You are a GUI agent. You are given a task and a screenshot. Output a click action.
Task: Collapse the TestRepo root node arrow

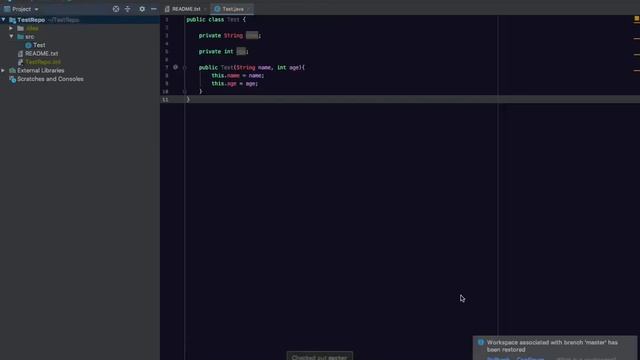pos(4,20)
